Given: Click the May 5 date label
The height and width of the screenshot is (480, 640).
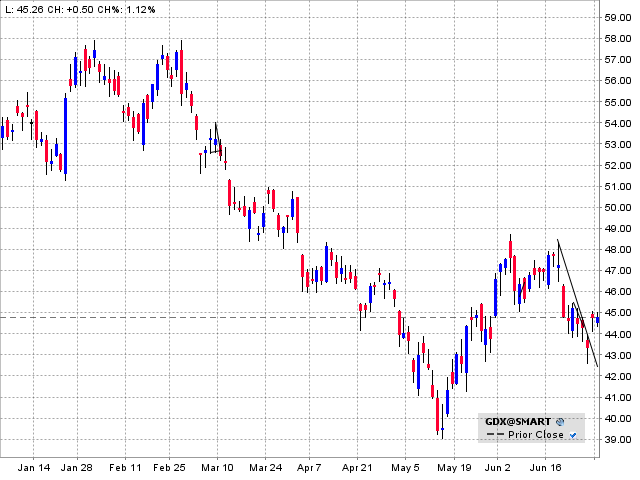Looking at the screenshot, I should point(405,468).
